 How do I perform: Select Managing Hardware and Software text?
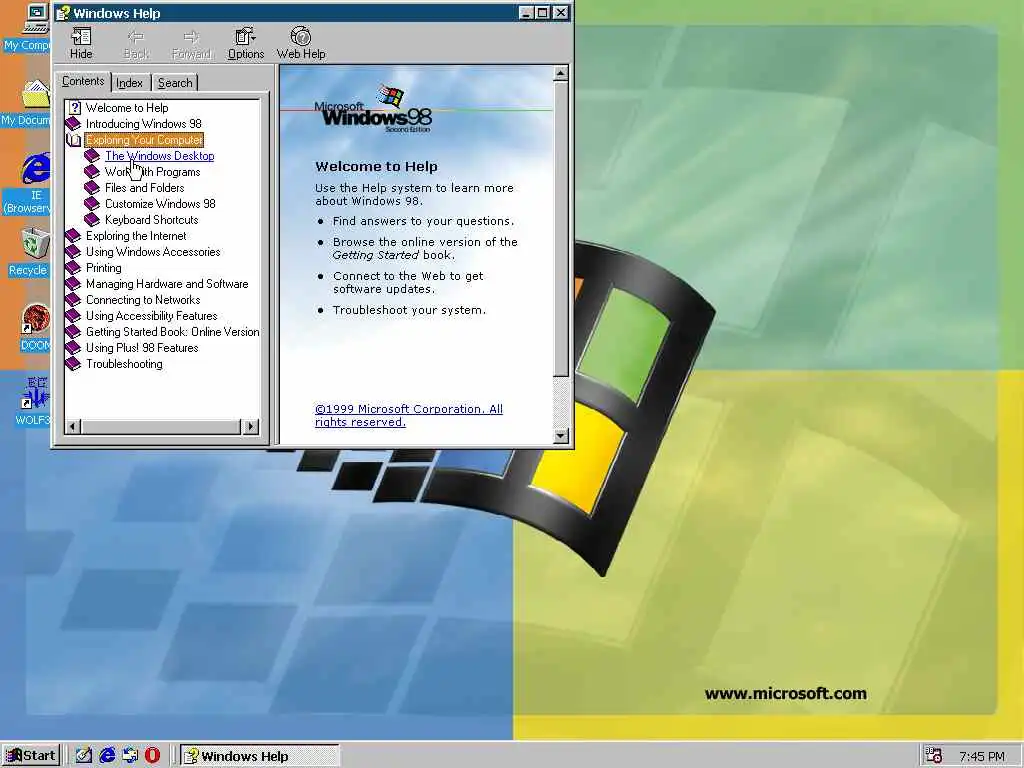tap(167, 283)
